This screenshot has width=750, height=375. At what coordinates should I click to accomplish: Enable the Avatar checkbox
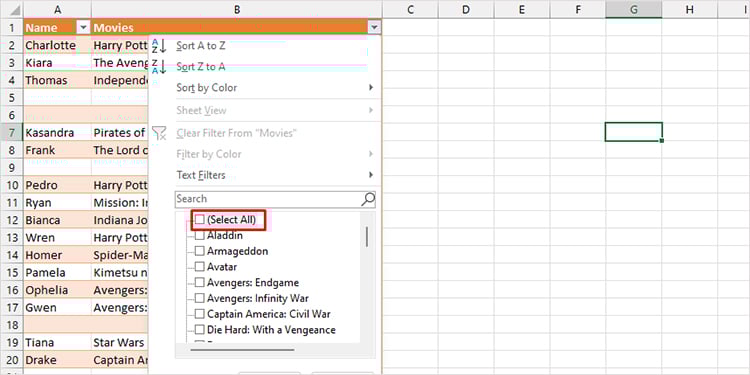tap(200, 266)
